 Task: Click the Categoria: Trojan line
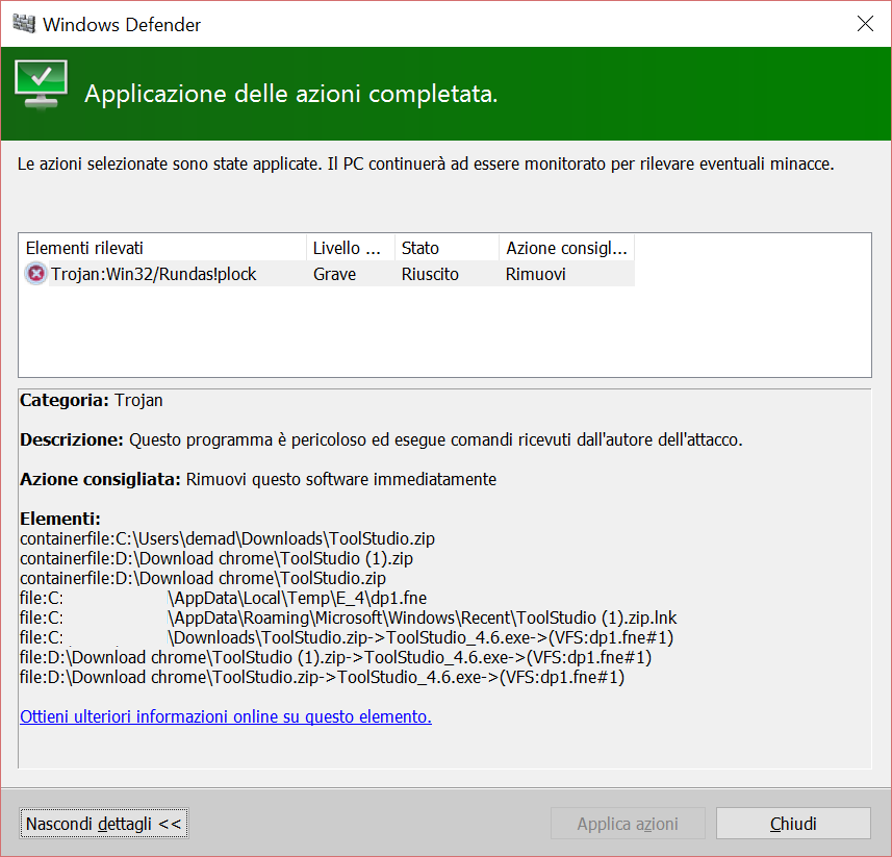coord(92,400)
